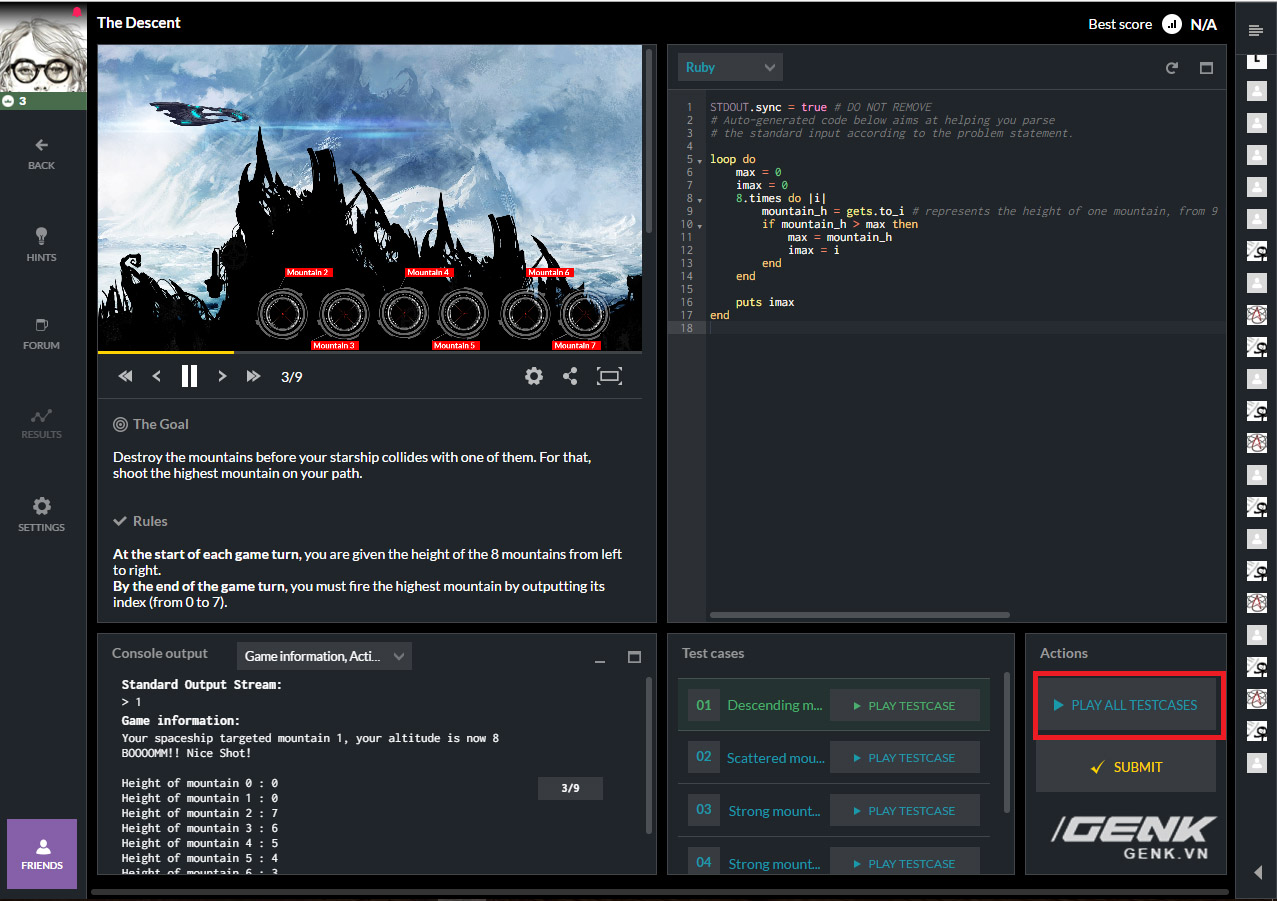
Task: Open Settings gear in left sidebar
Action: coord(41,514)
